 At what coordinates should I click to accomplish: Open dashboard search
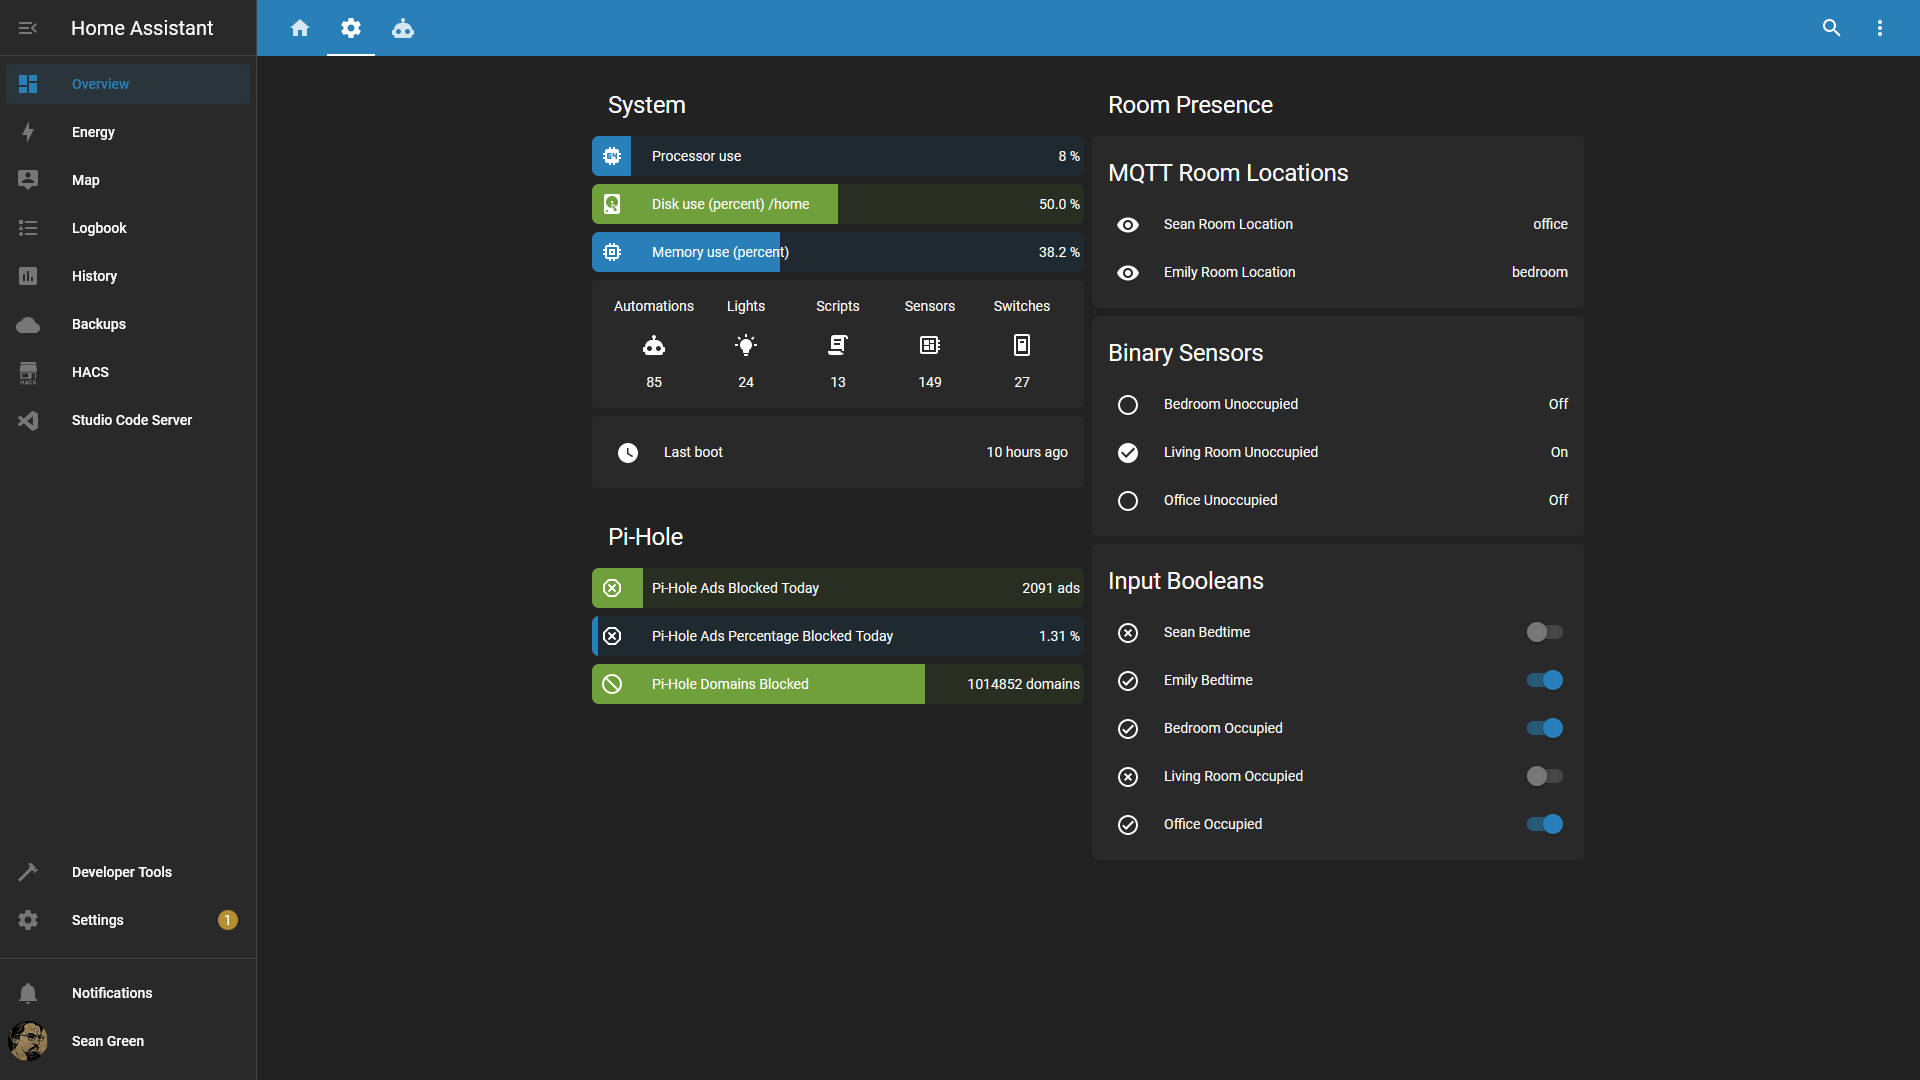[x=1831, y=28]
